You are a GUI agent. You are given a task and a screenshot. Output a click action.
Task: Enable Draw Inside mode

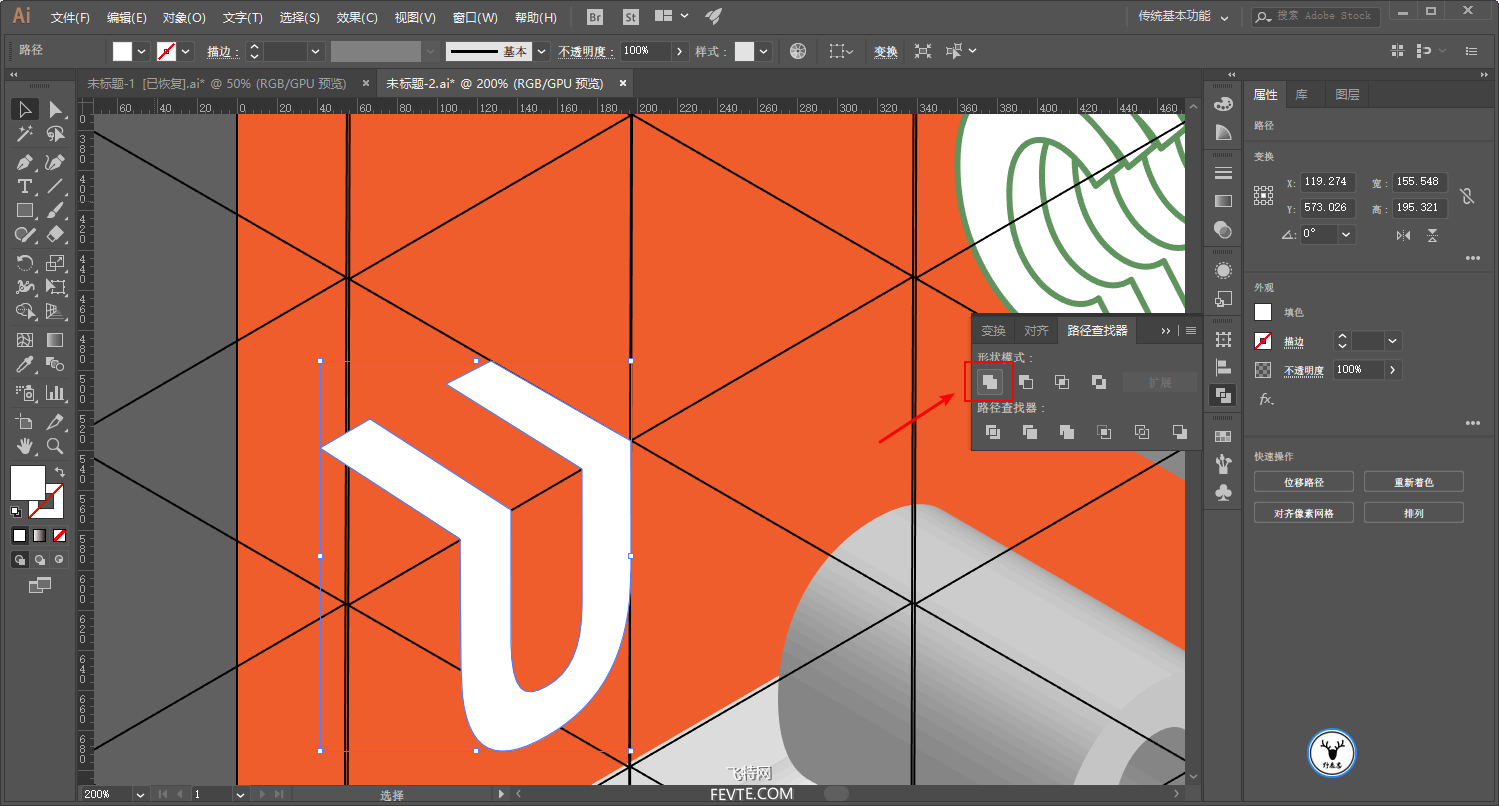coord(59,560)
